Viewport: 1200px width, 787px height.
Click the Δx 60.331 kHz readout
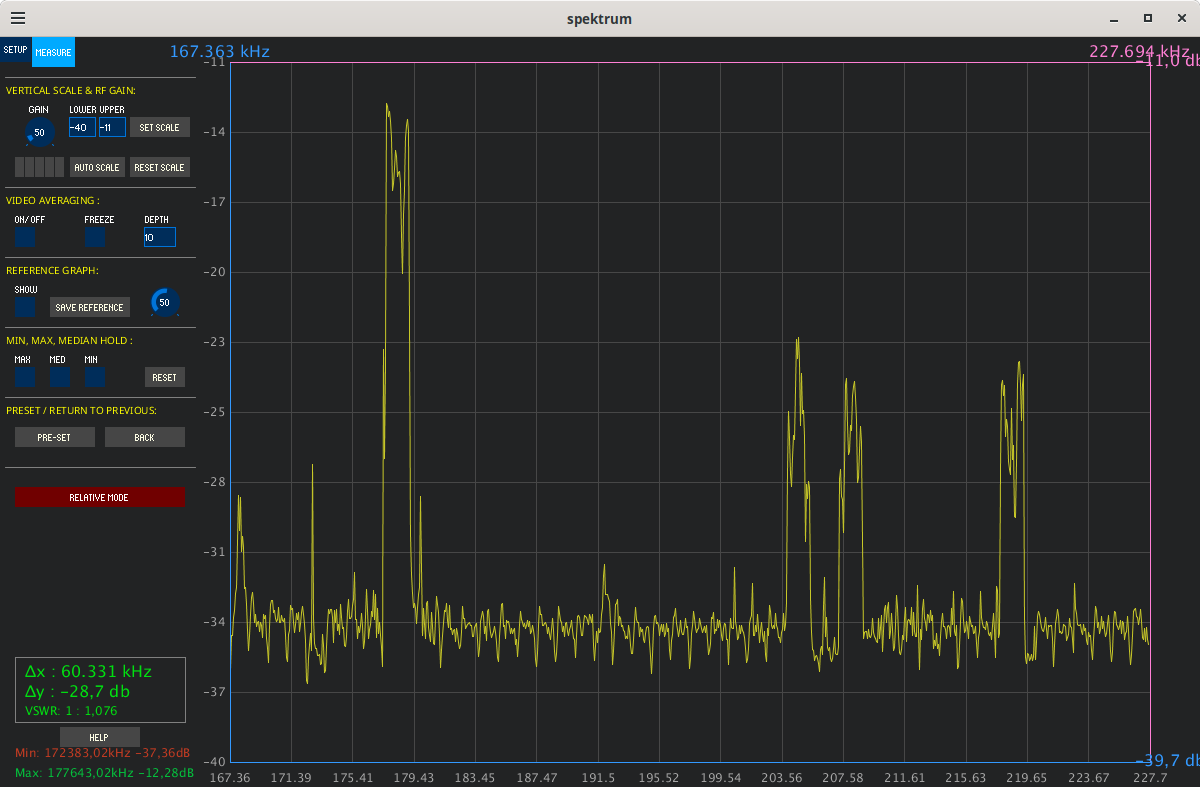tap(88, 671)
